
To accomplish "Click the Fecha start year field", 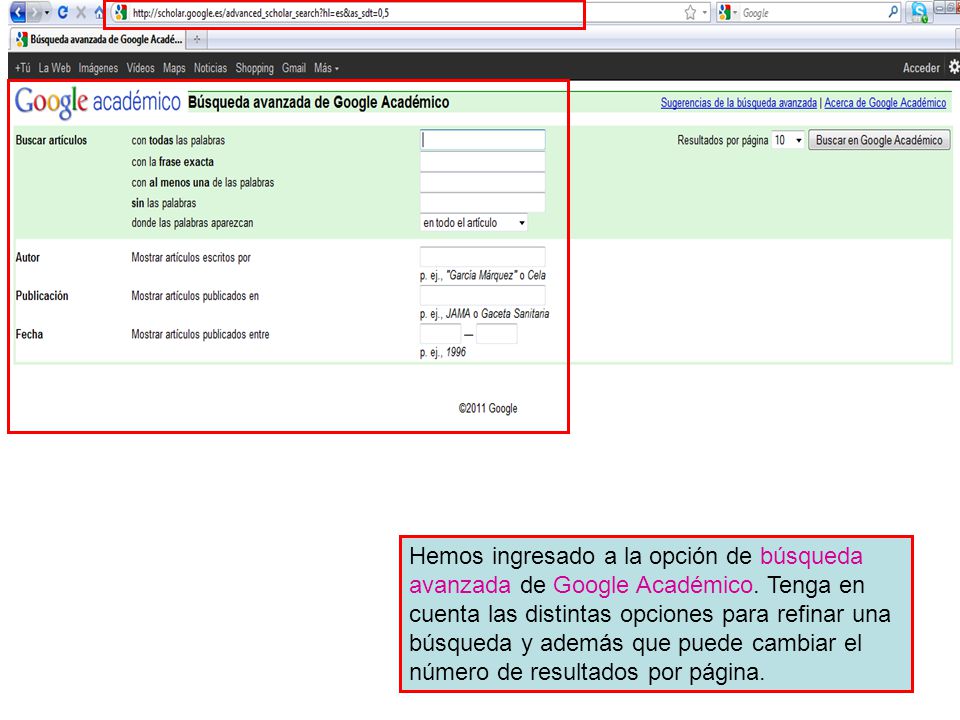I will tap(440, 334).
